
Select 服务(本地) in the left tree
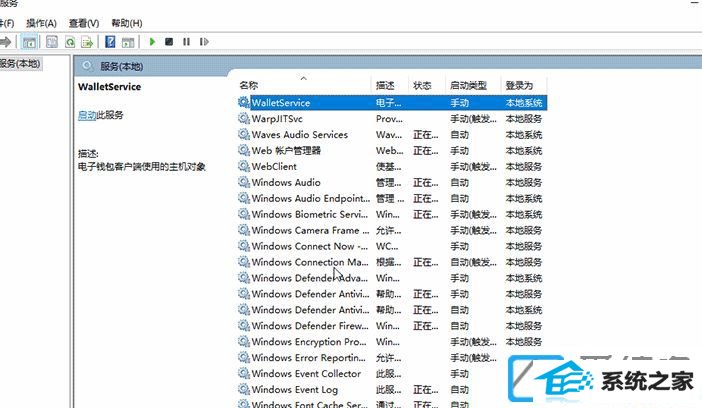click(x=20, y=64)
